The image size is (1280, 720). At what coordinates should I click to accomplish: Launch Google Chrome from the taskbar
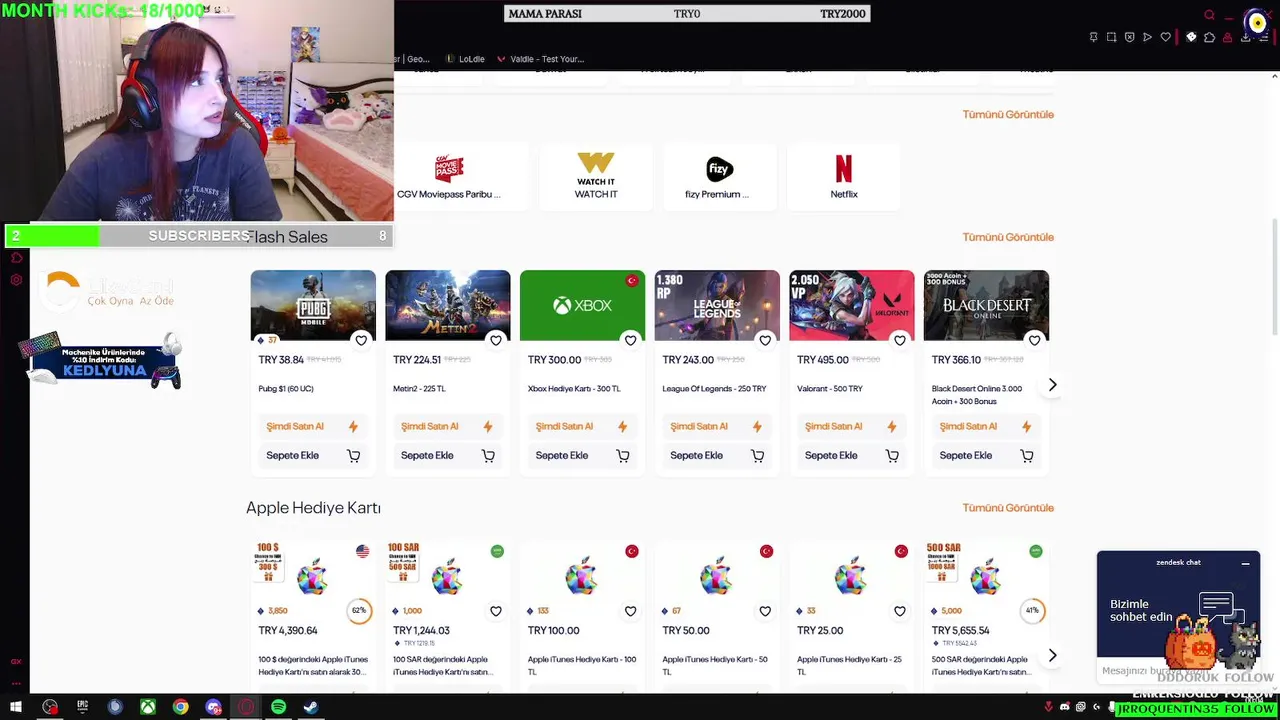pos(180,707)
